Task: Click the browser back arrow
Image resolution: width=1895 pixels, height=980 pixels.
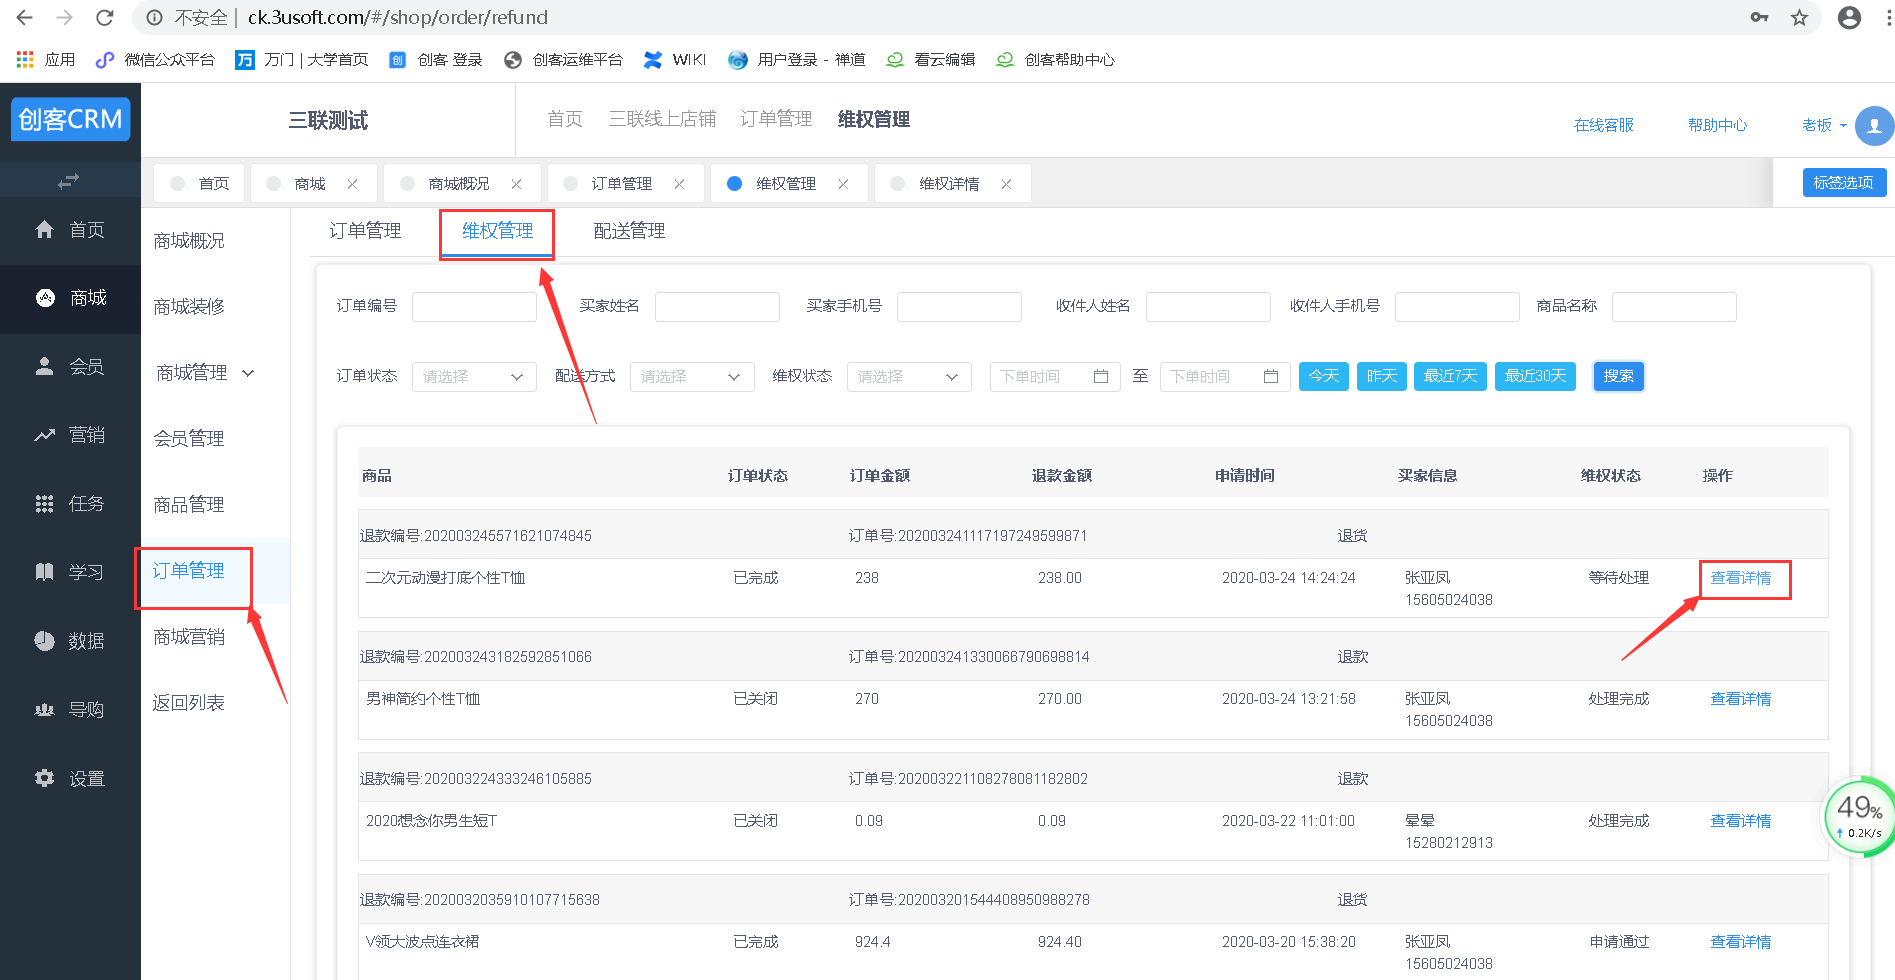Action: [25, 18]
